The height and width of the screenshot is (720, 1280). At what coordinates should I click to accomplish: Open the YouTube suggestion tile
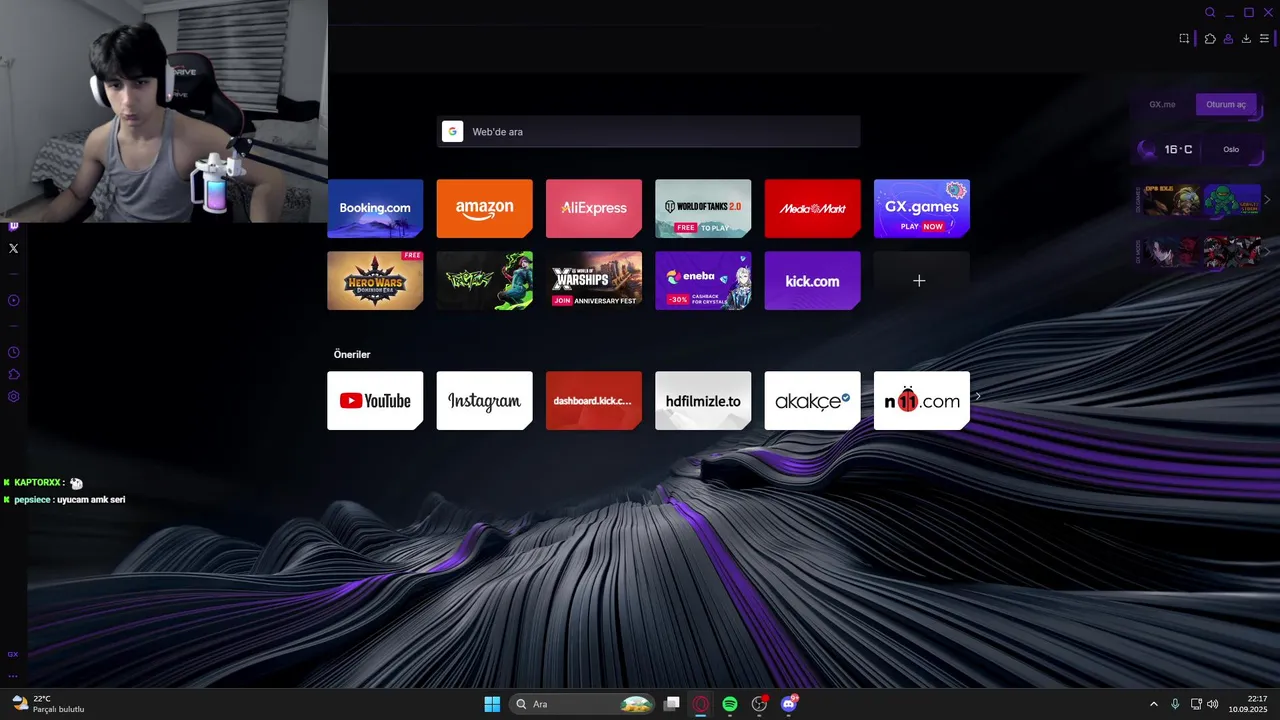pos(375,400)
